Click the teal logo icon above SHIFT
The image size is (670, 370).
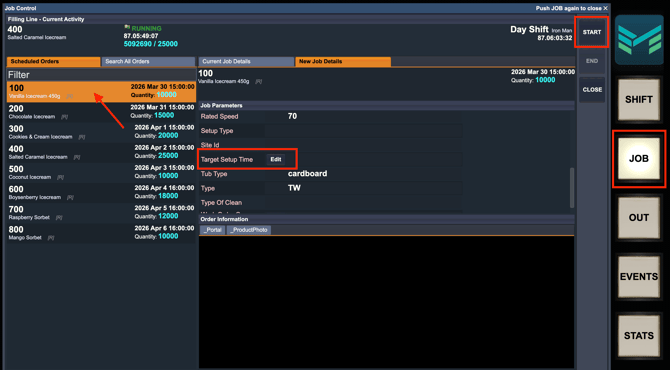(639, 40)
